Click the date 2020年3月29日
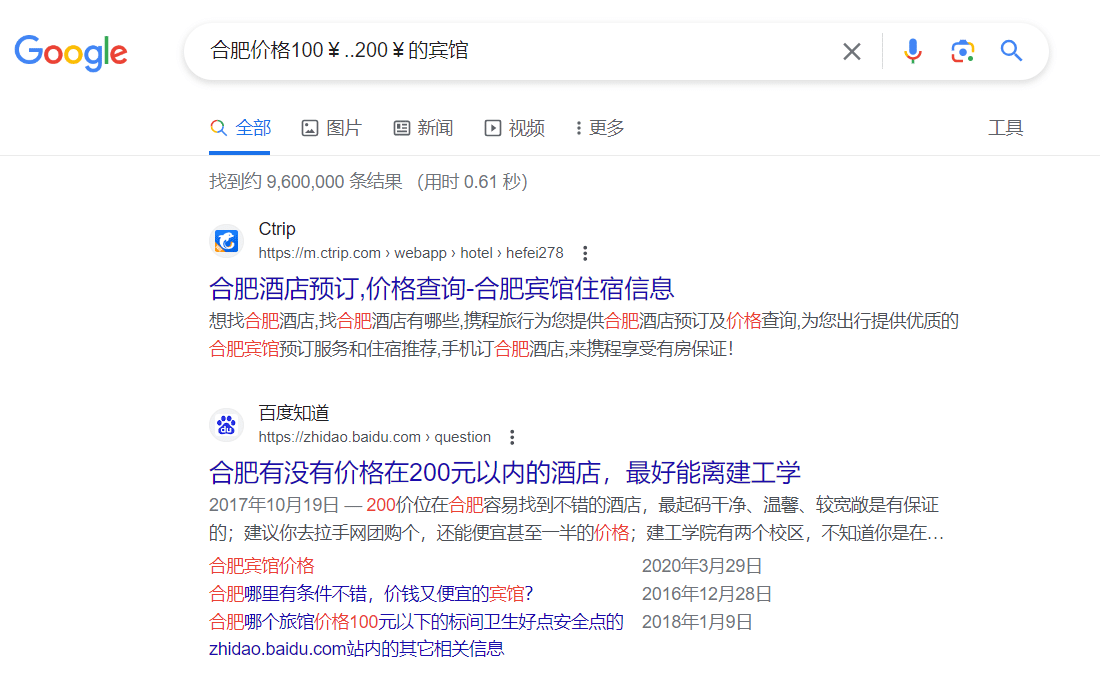This screenshot has width=1100, height=686. click(702, 566)
